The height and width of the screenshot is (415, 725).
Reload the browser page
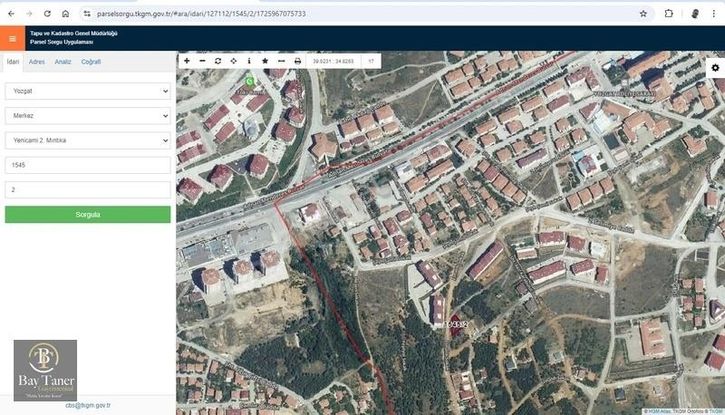click(x=47, y=14)
